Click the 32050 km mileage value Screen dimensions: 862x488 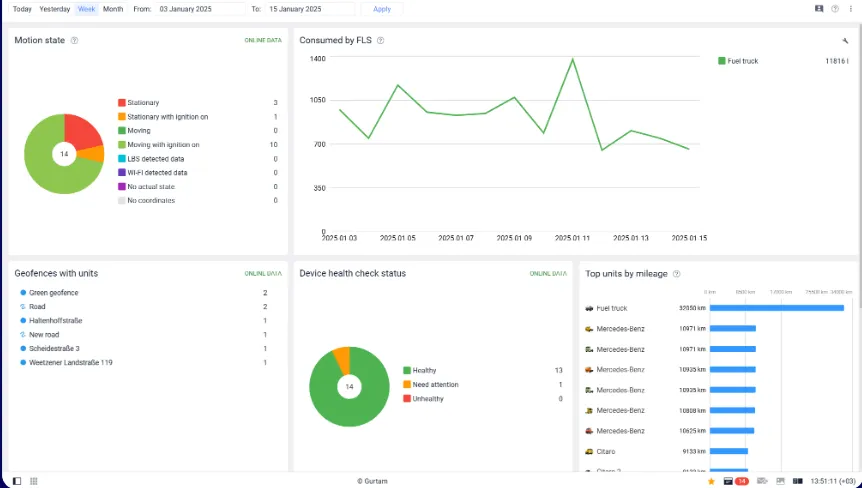click(692, 309)
